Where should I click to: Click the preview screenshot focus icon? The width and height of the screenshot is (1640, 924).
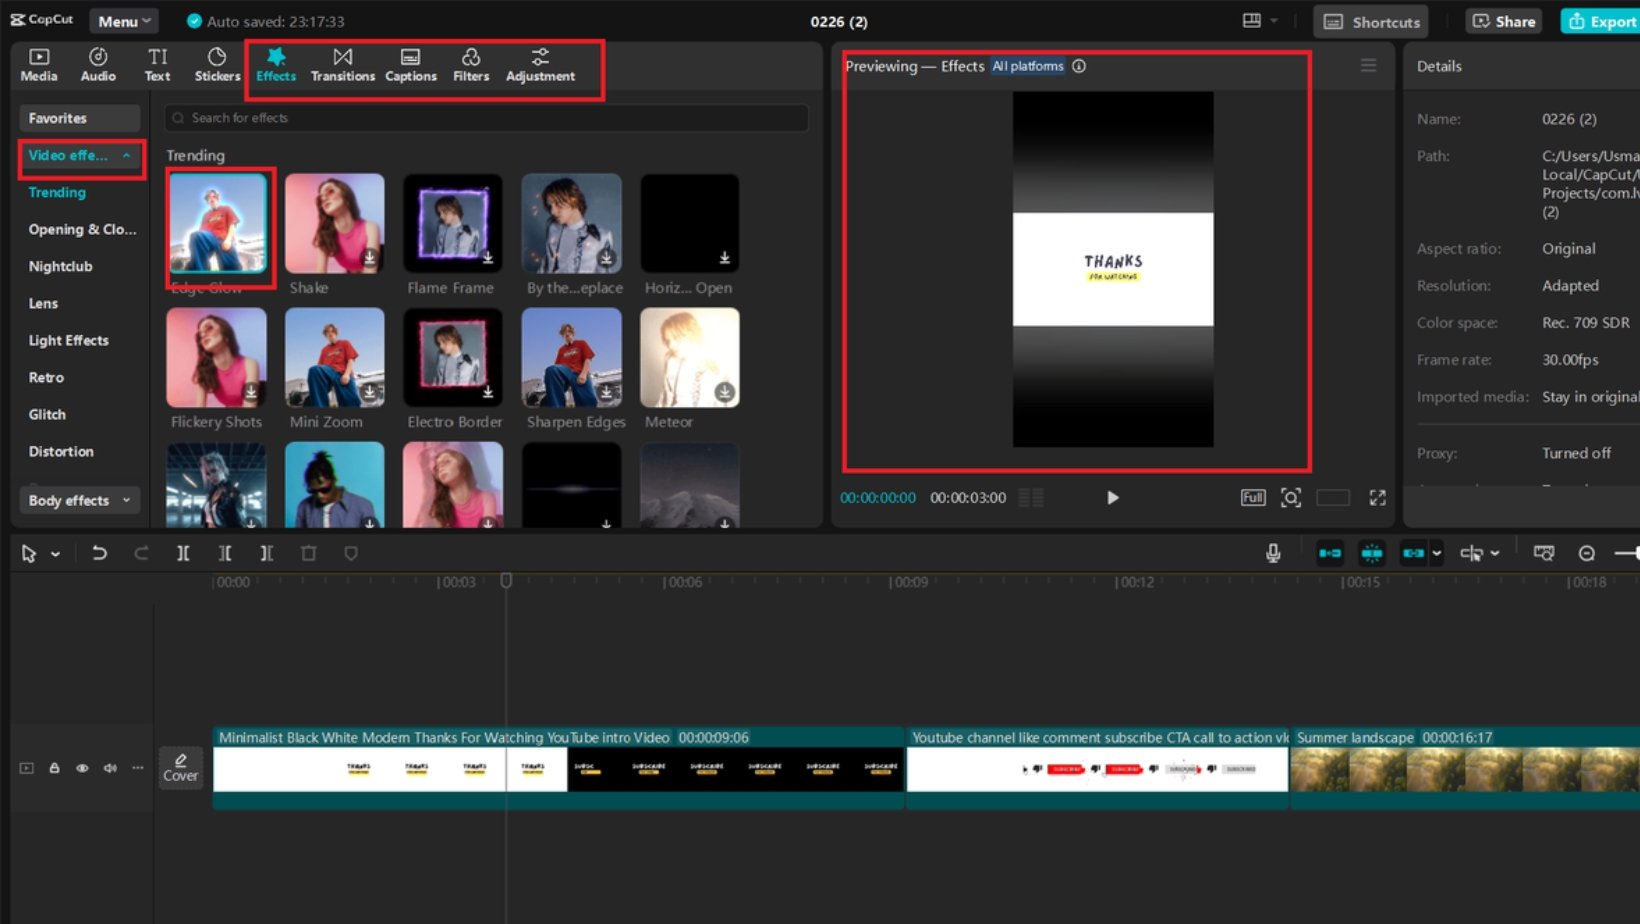pos(1291,498)
